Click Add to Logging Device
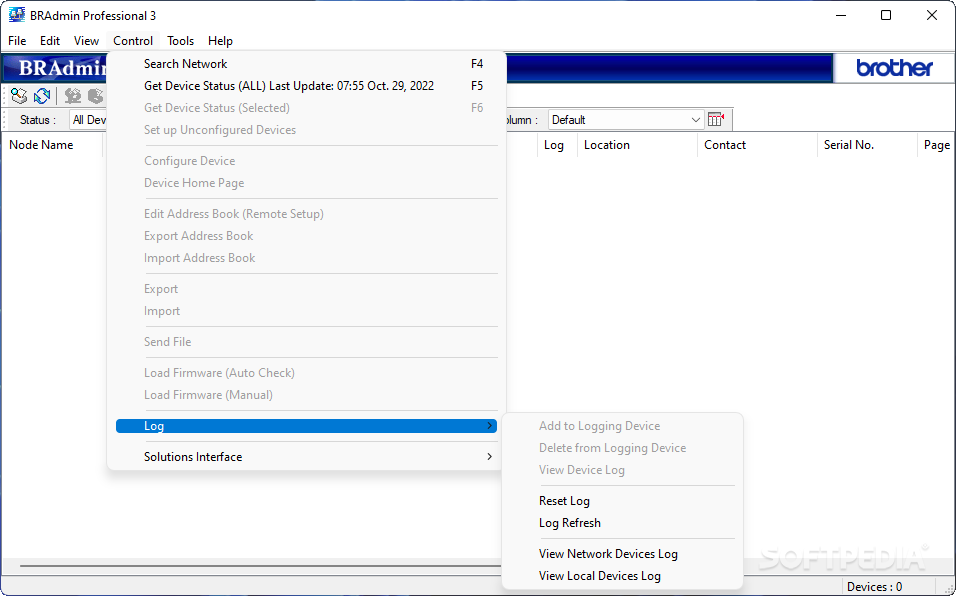 pyautogui.click(x=622, y=426)
